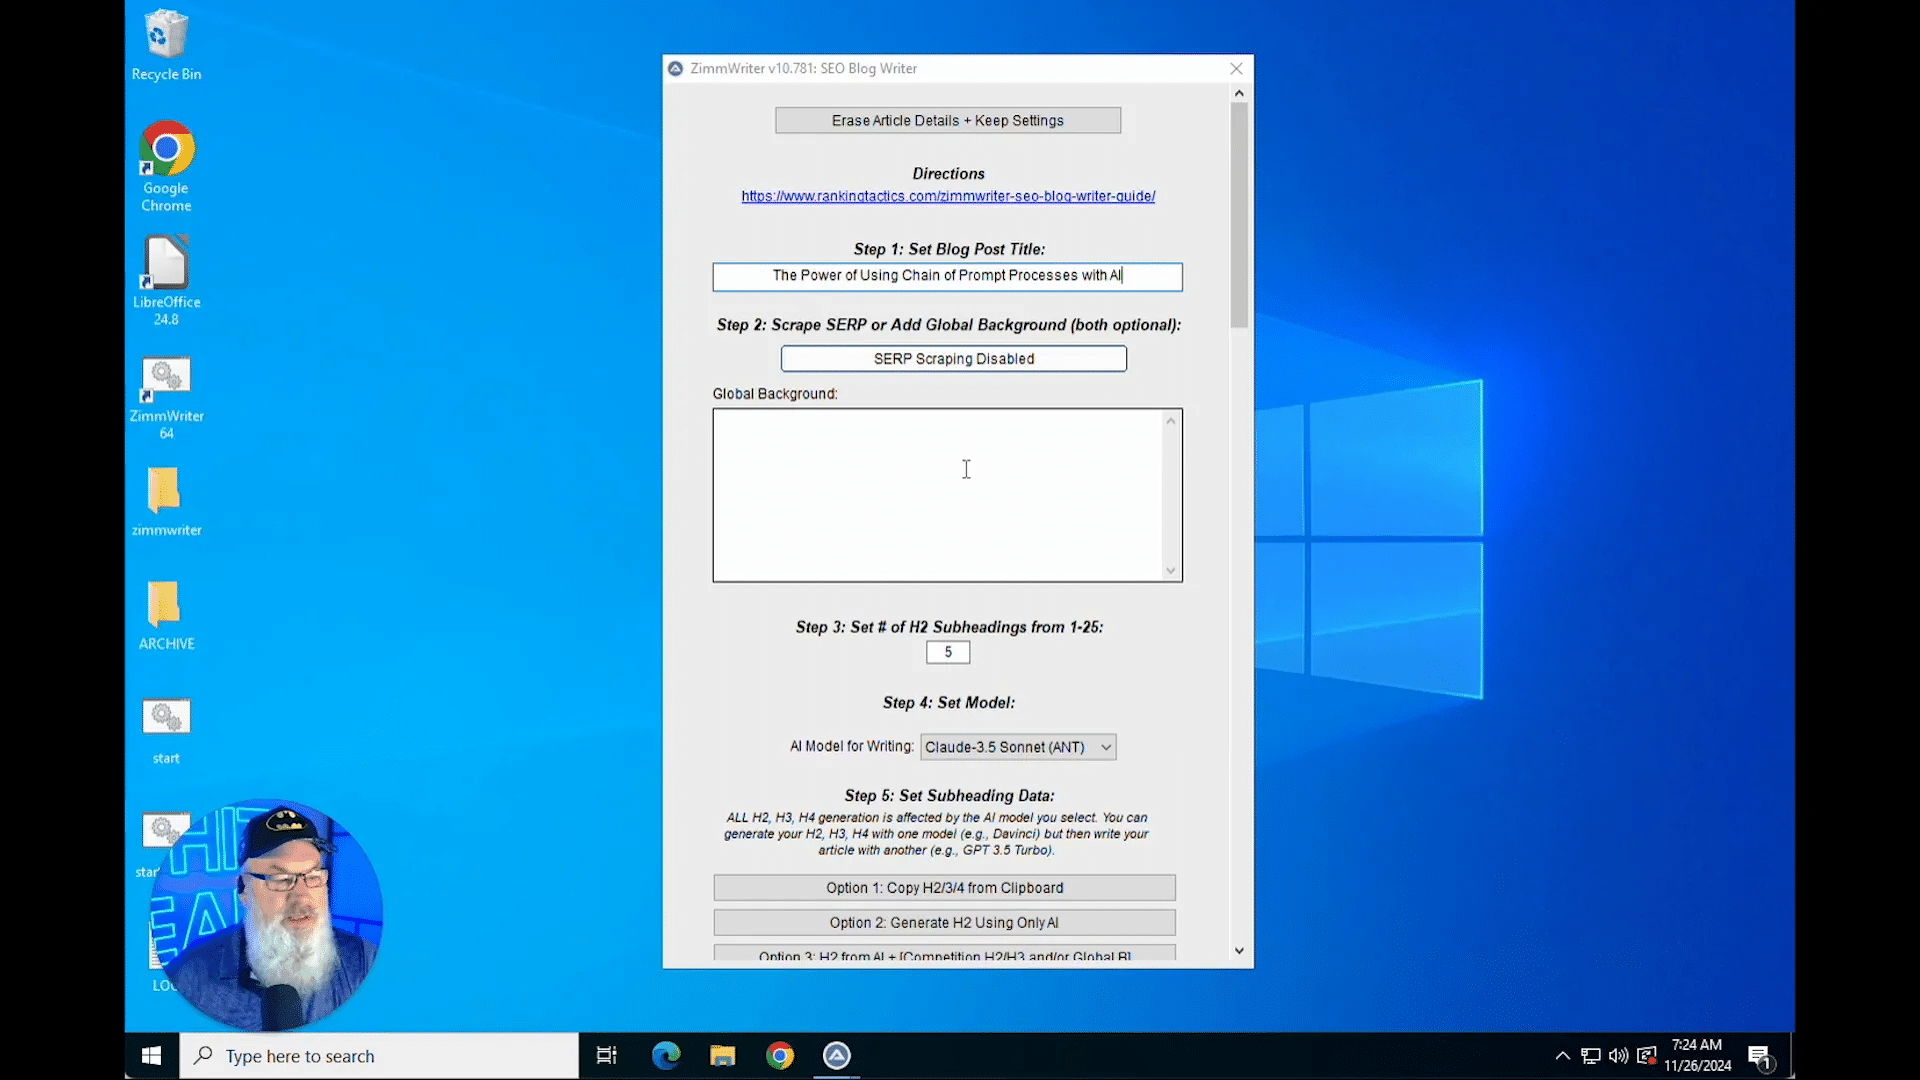Viewport: 1920px width, 1080px height.
Task: Click Global Background scroll down arrow
Action: [x=1171, y=571]
